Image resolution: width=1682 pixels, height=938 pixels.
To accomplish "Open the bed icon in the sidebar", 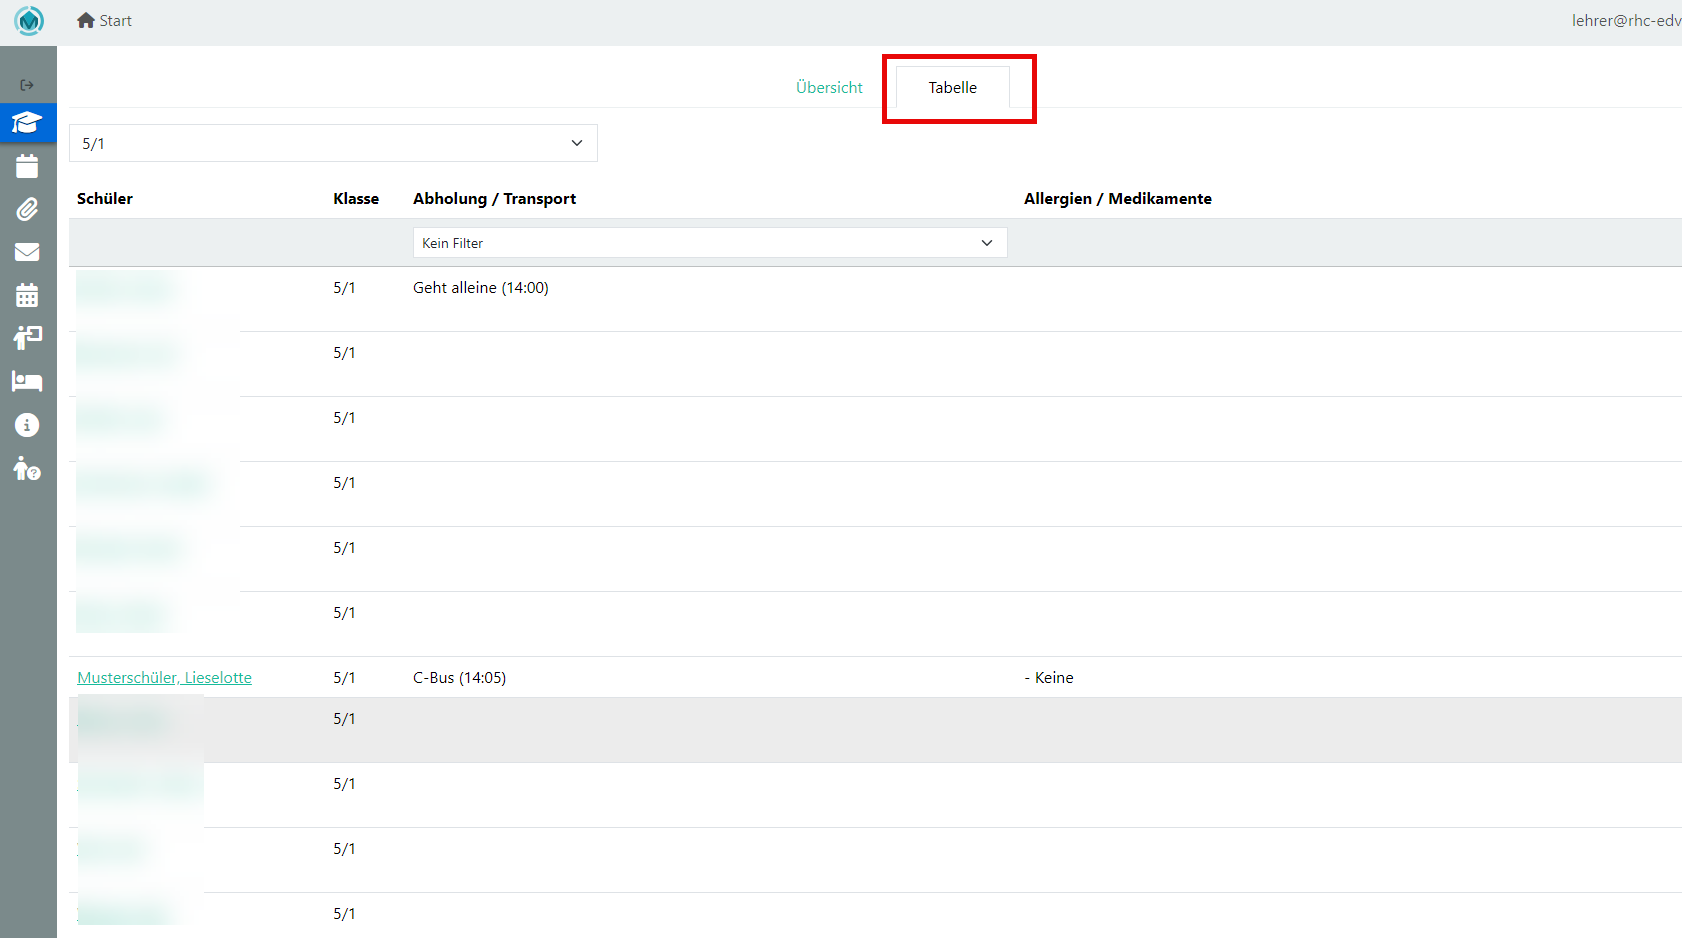I will tap(27, 381).
